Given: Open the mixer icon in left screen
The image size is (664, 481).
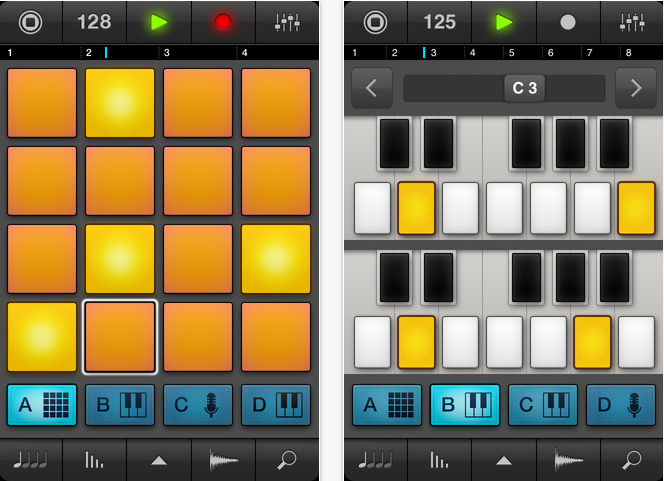Looking at the screenshot, I should pos(287,22).
